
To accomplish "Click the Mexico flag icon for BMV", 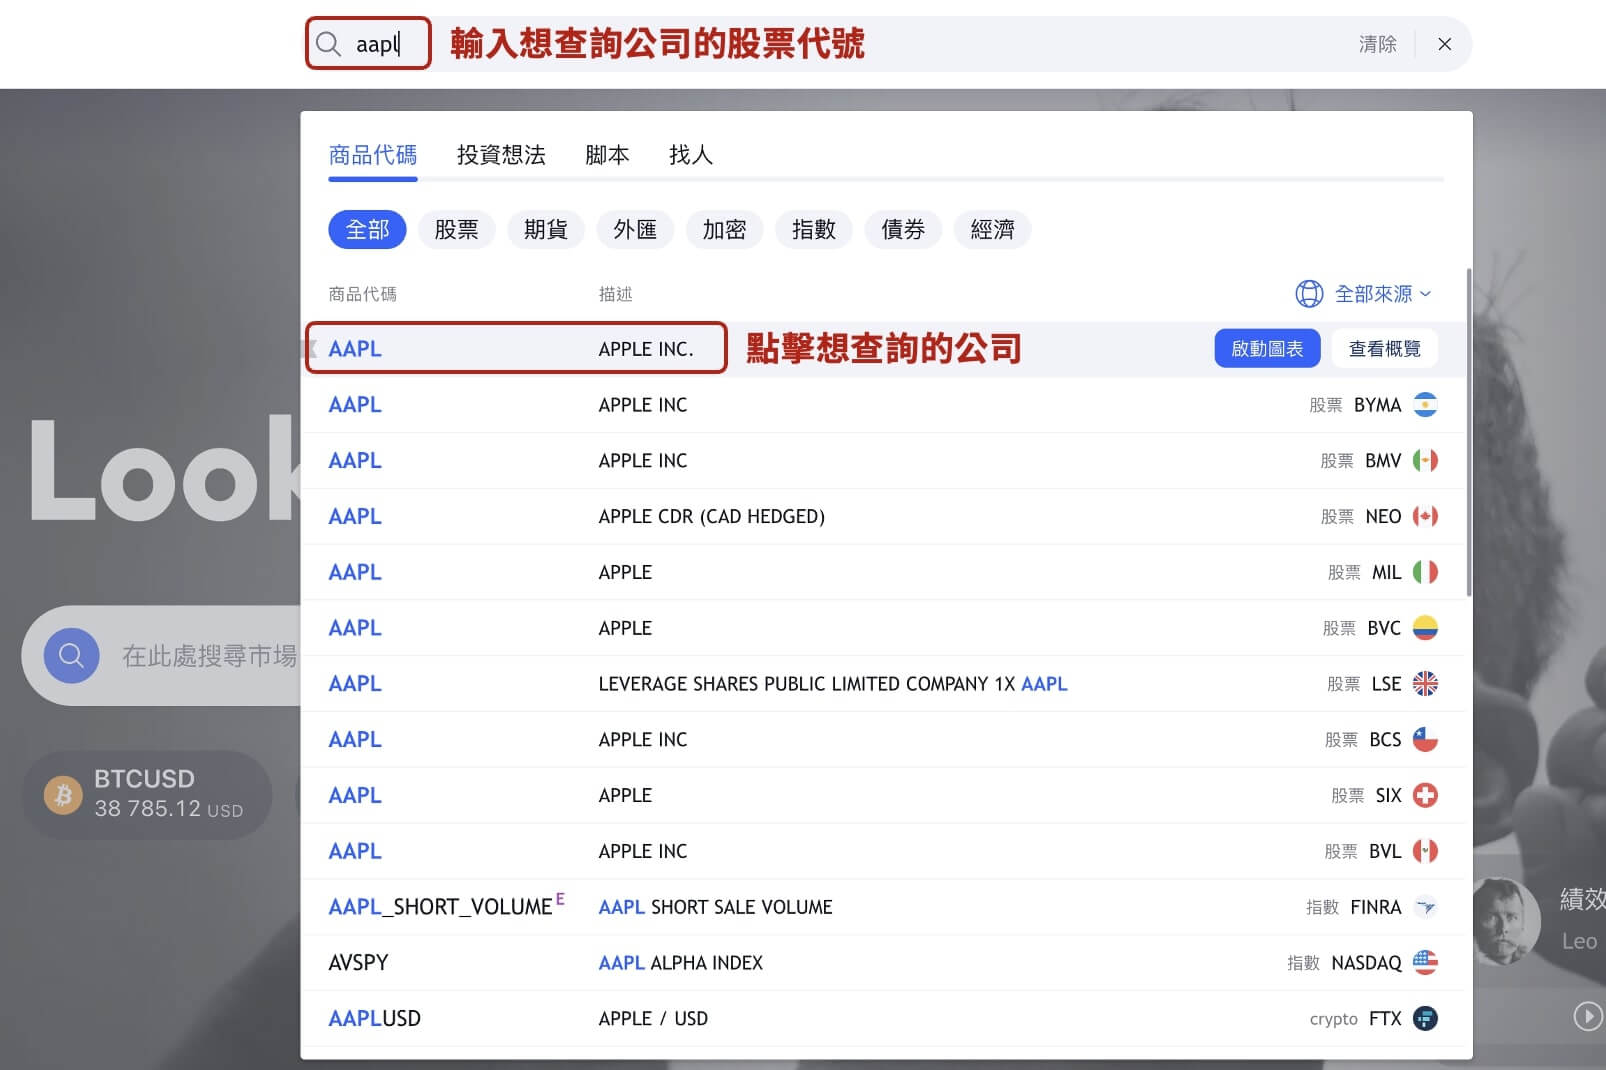I will point(1425,461).
